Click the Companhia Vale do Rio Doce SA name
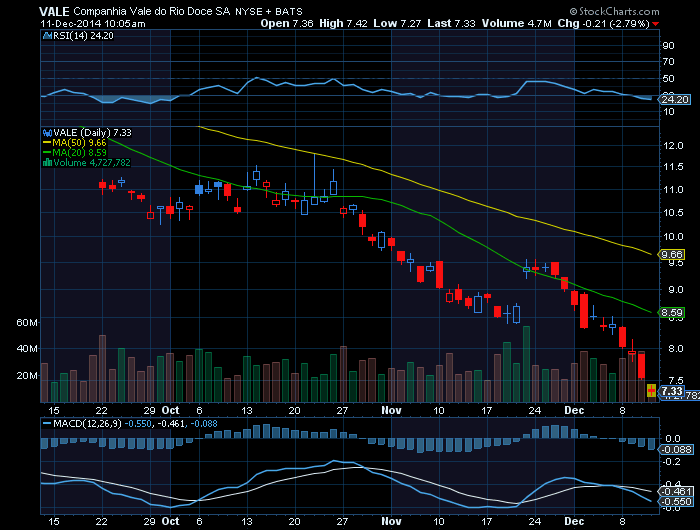Viewport: 700px width, 530px height. (151, 12)
